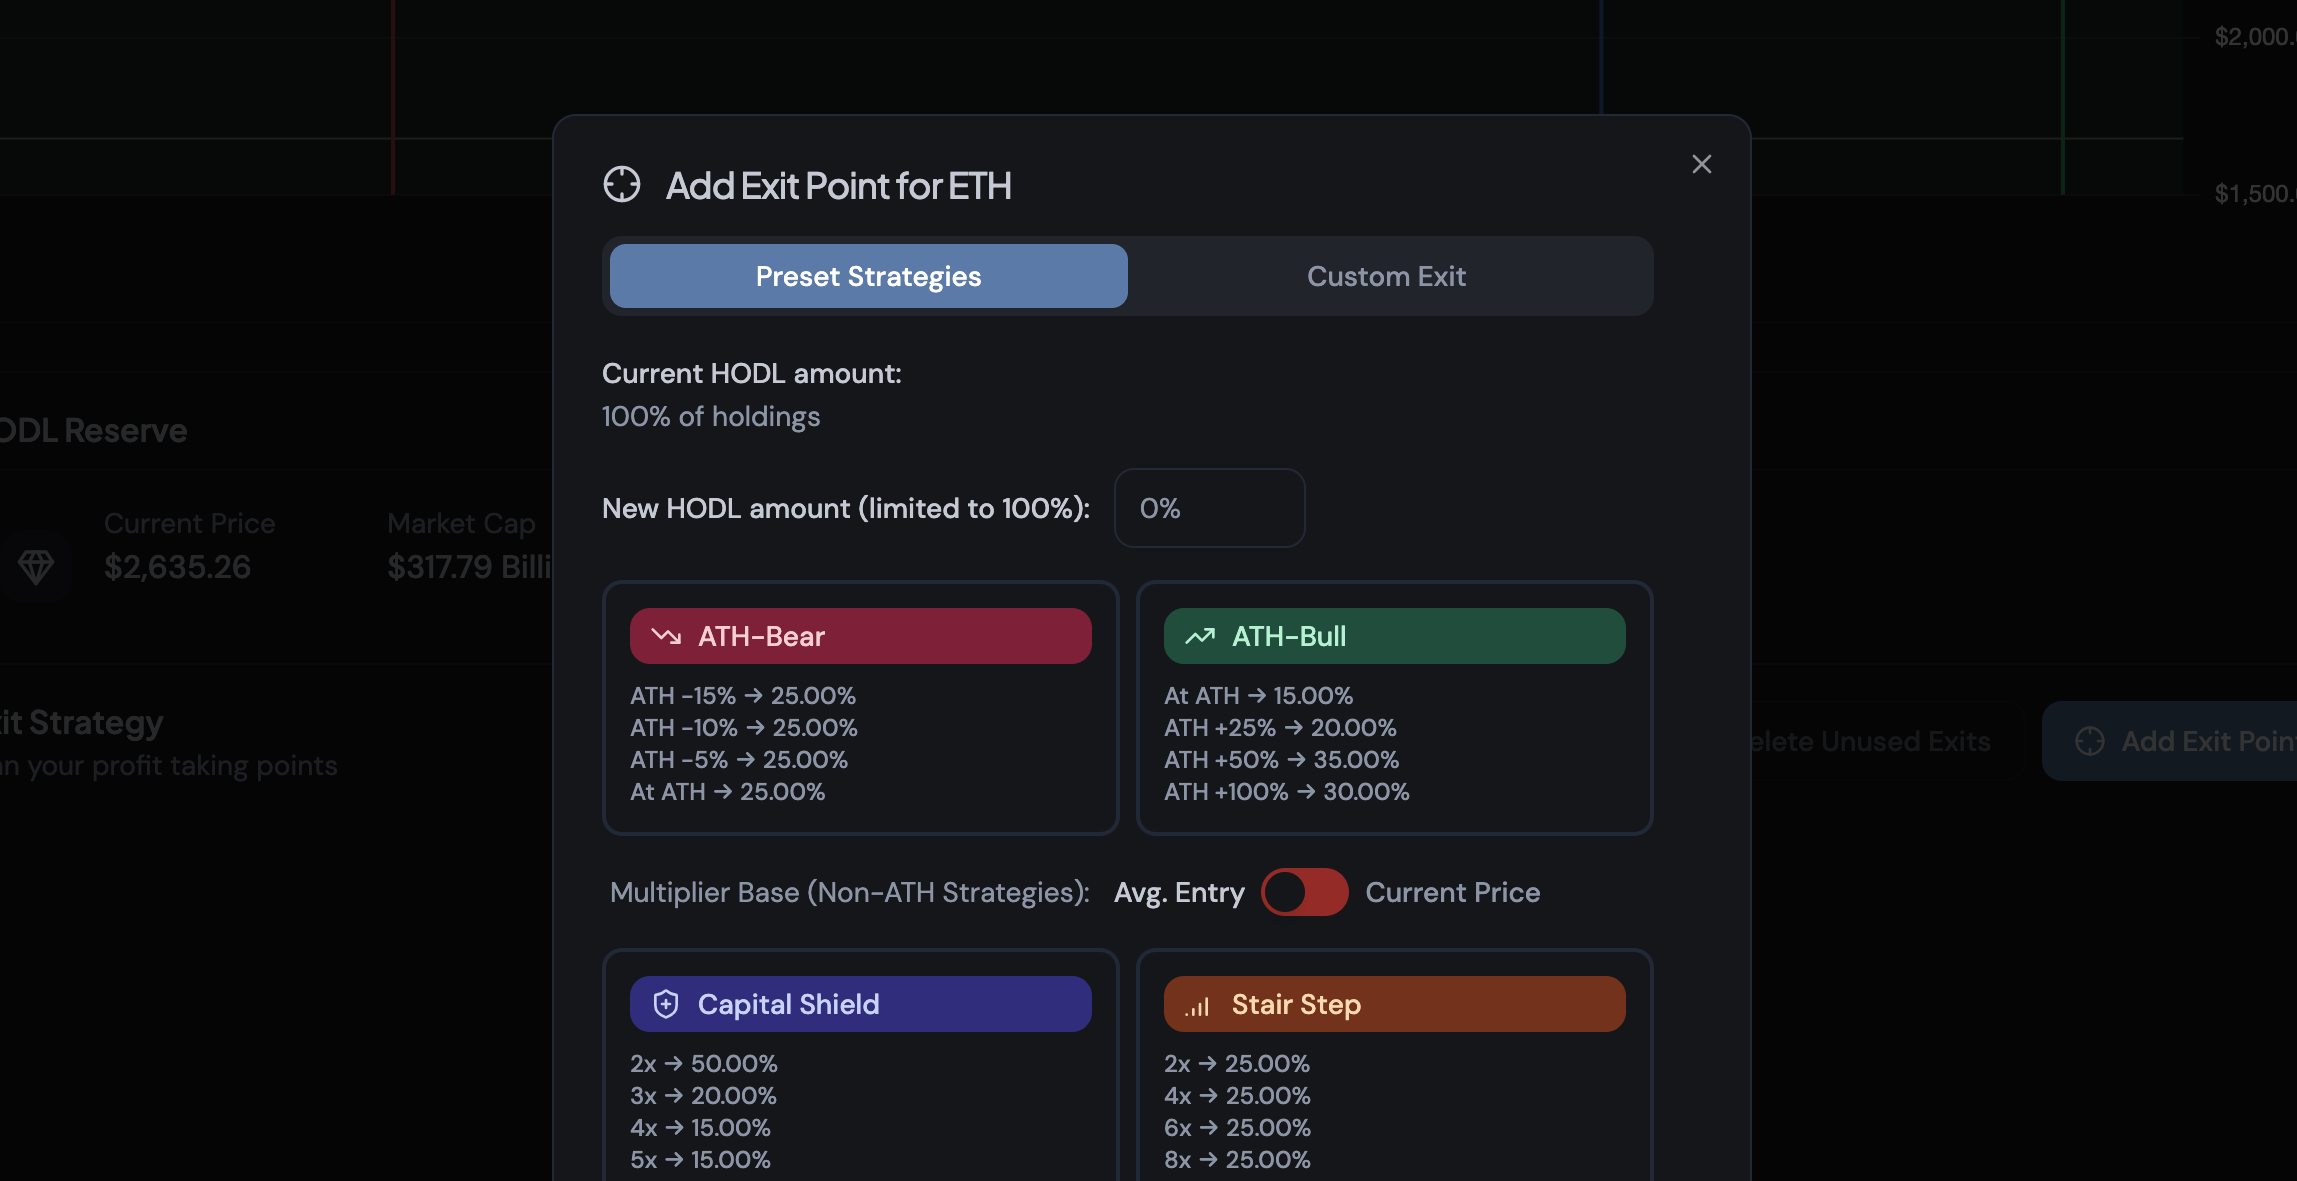Click the ATH-Bull upward trend icon
This screenshot has height=1181, width=2297.
(1200, 636)
